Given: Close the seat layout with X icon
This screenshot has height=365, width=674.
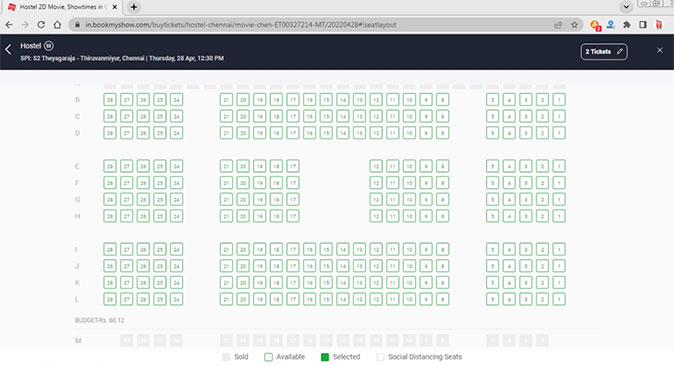Looking at the screenshot, I should 659,50.
